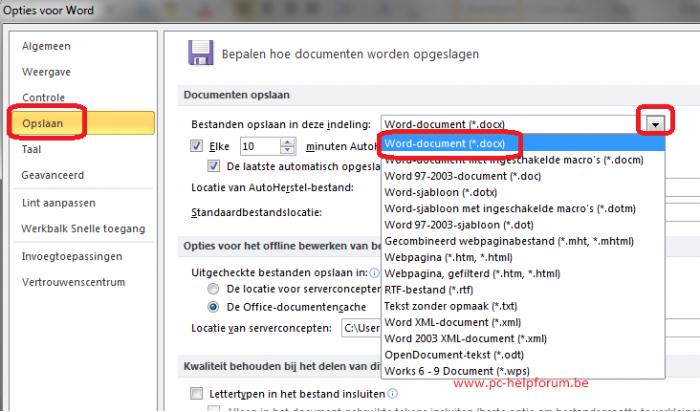Select Word-sjabloon met ingeschakelde macro's (*.dotm)
Image resolution: width=700 pixels, height=412 pixels.
point(523,208)
